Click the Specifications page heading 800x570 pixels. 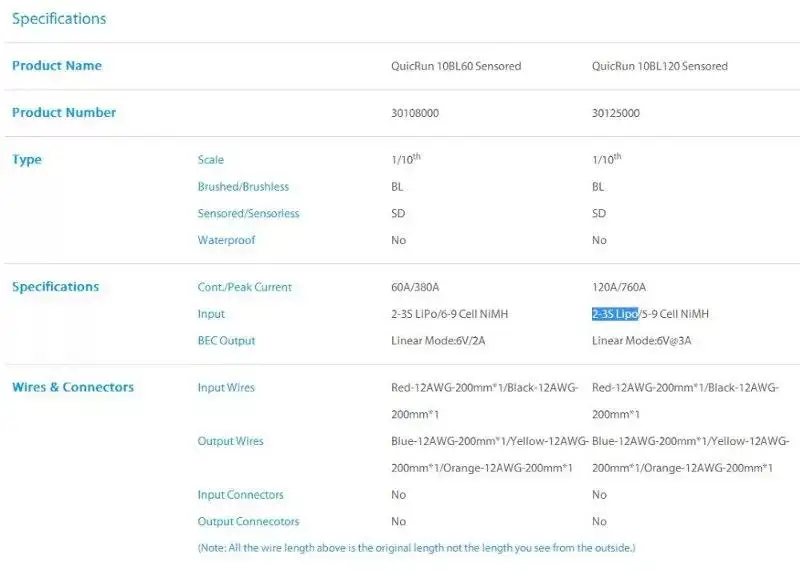(59, 19)
